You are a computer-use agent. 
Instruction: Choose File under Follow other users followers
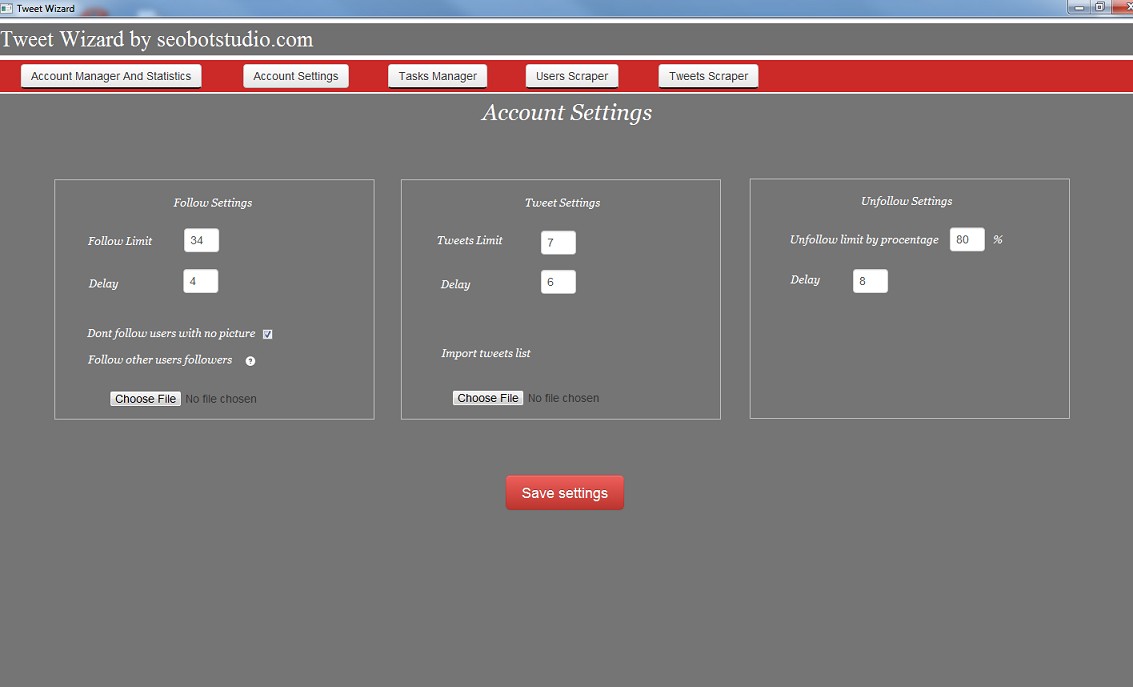click(145, 399)
